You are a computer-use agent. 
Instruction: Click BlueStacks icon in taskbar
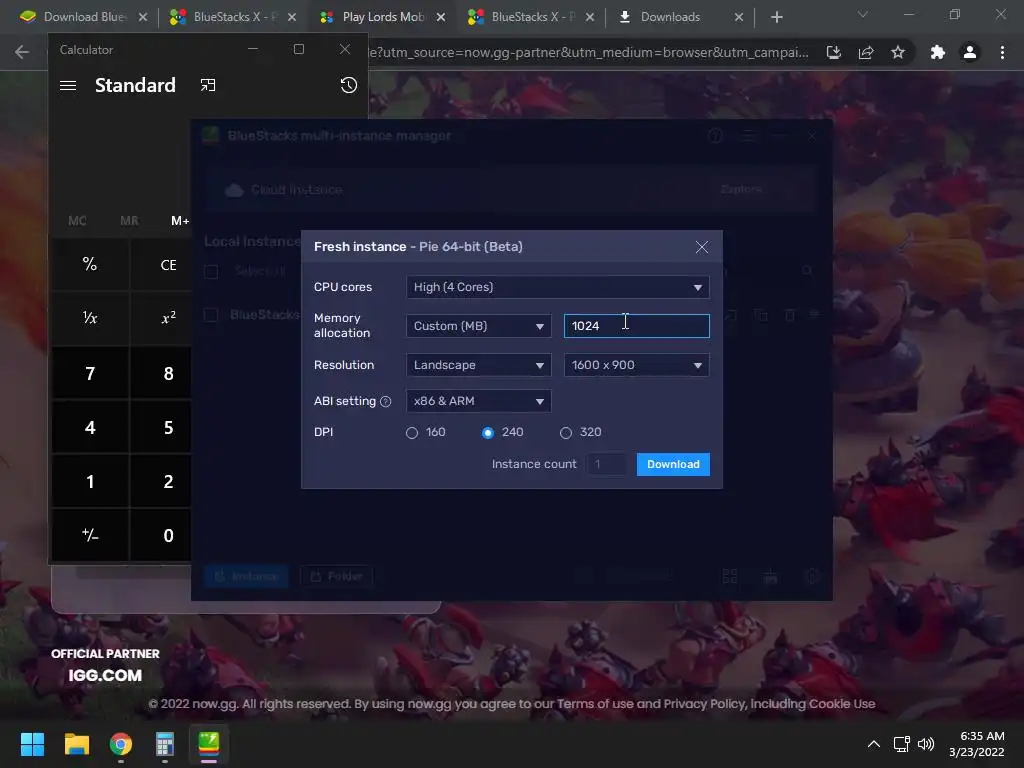coord(209,744)
